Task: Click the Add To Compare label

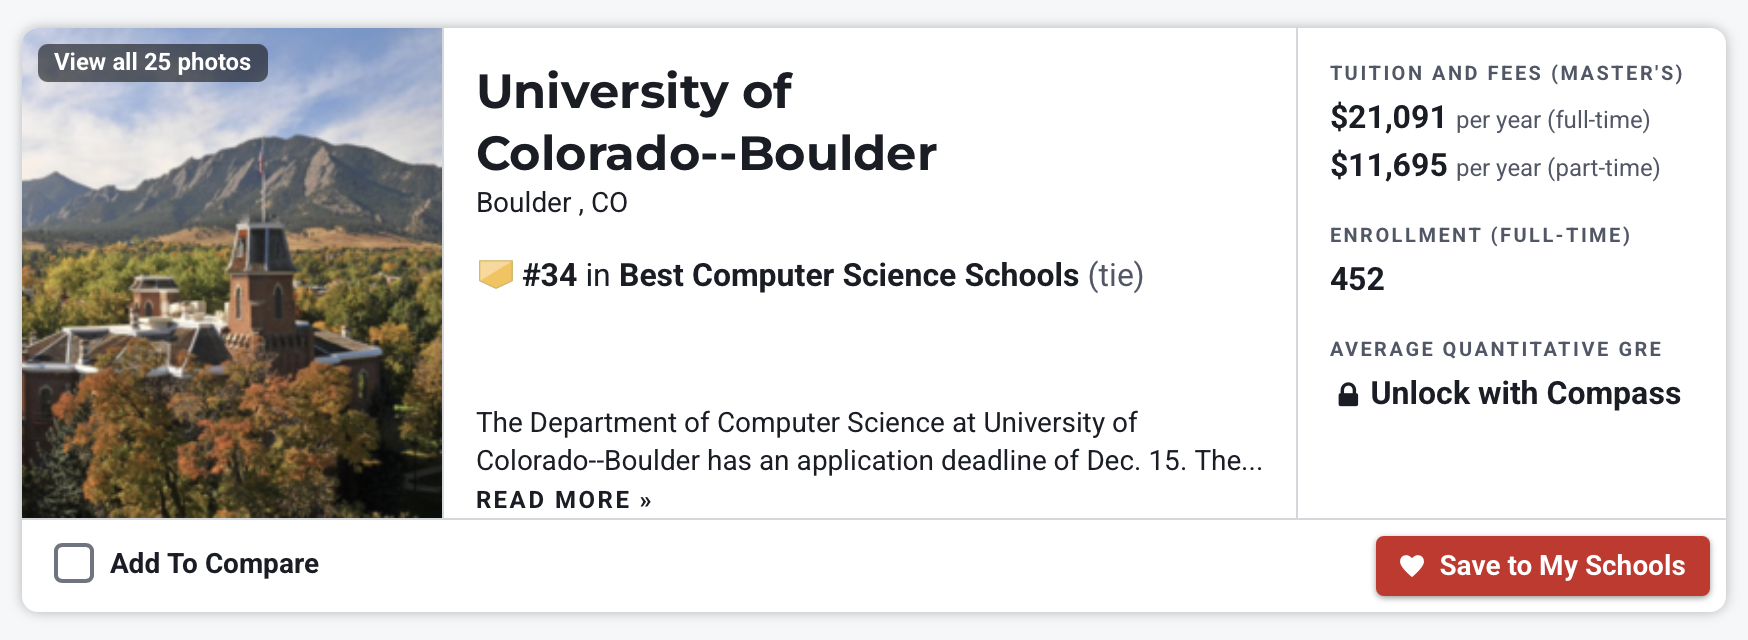Action: pos(214,564)
